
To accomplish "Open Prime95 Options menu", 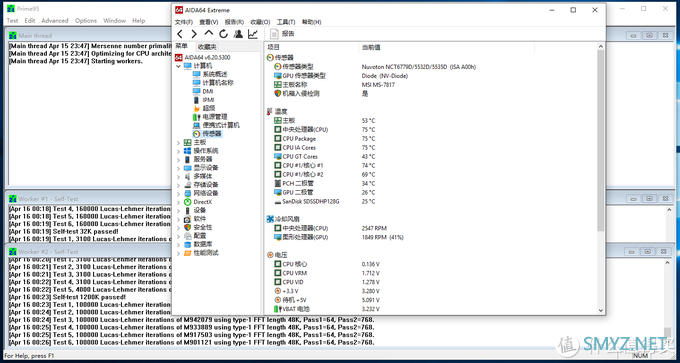I will 86,20.
